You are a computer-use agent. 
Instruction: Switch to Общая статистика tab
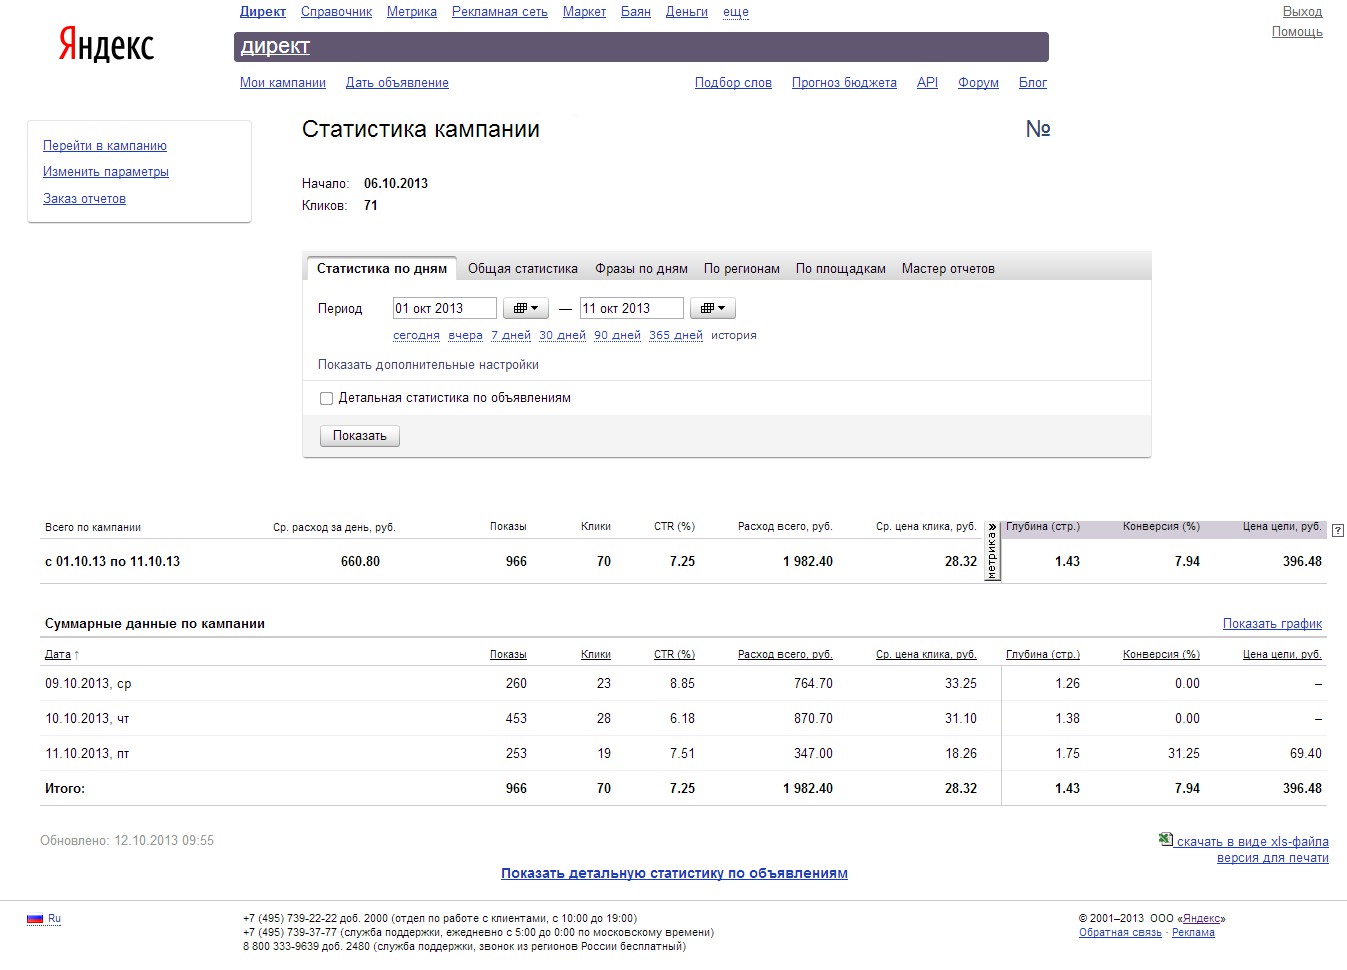click(x=523, y=268)
